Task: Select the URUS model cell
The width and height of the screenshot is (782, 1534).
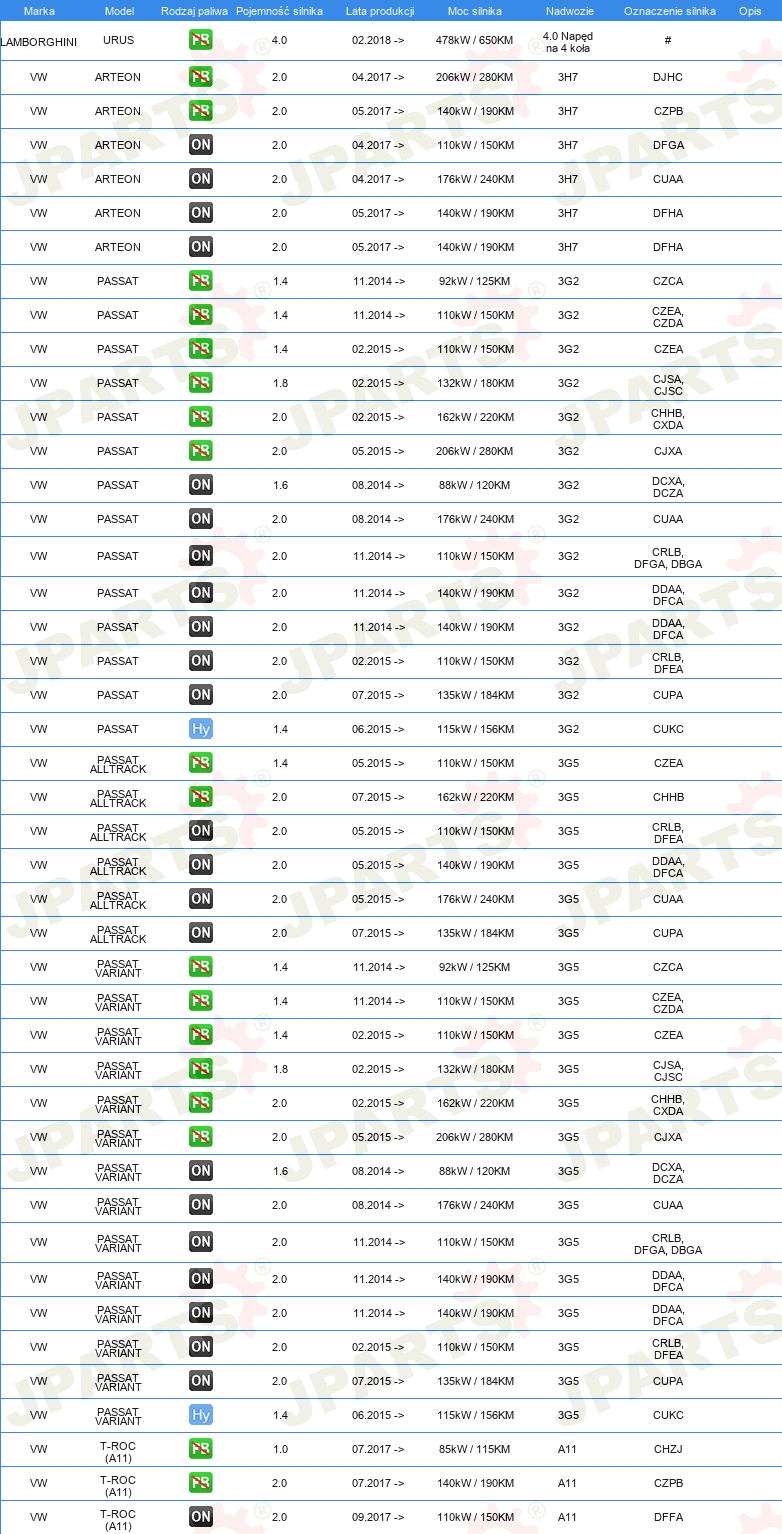Action: (x=118, y=41)
